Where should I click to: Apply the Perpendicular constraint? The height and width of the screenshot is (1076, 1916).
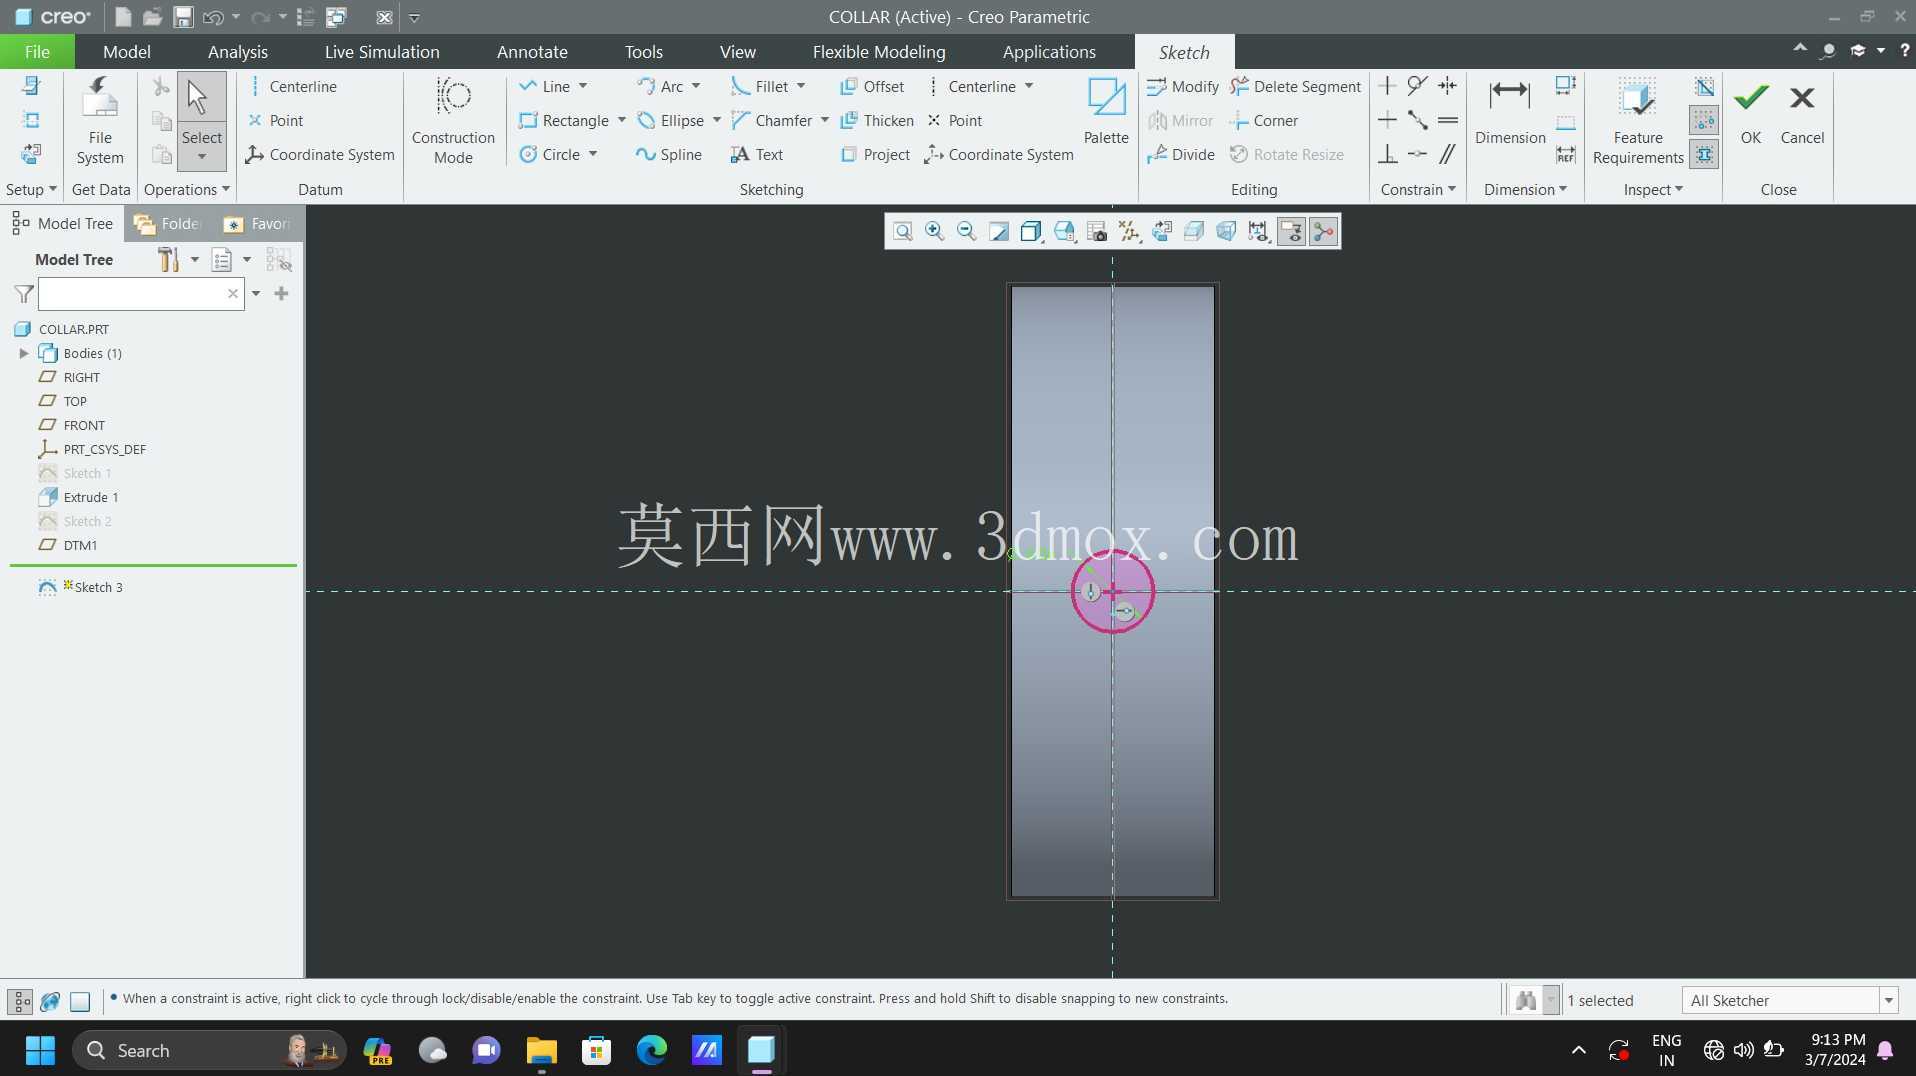click(x=1388, y=155)
